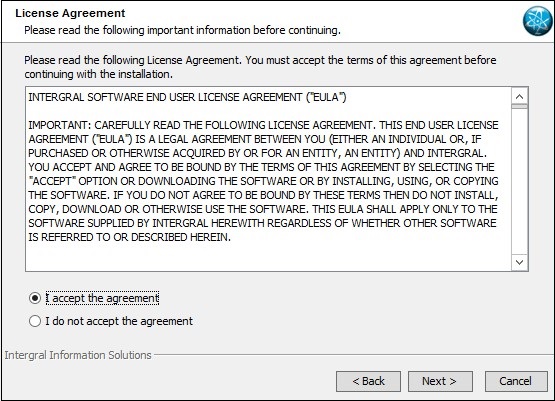Click the scroll up arrow of license text

pyautogui.click(x=519, y=97)
